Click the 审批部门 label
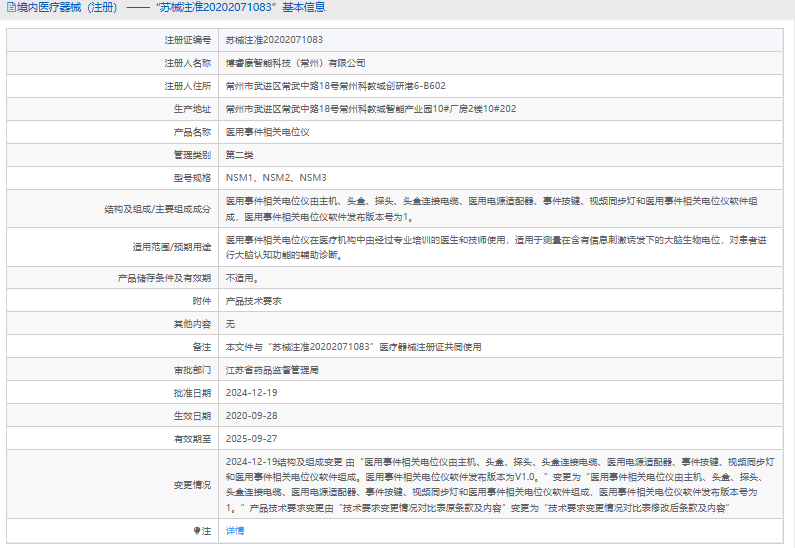This screenshot has height=548, width=795. [x=192, y=370]
